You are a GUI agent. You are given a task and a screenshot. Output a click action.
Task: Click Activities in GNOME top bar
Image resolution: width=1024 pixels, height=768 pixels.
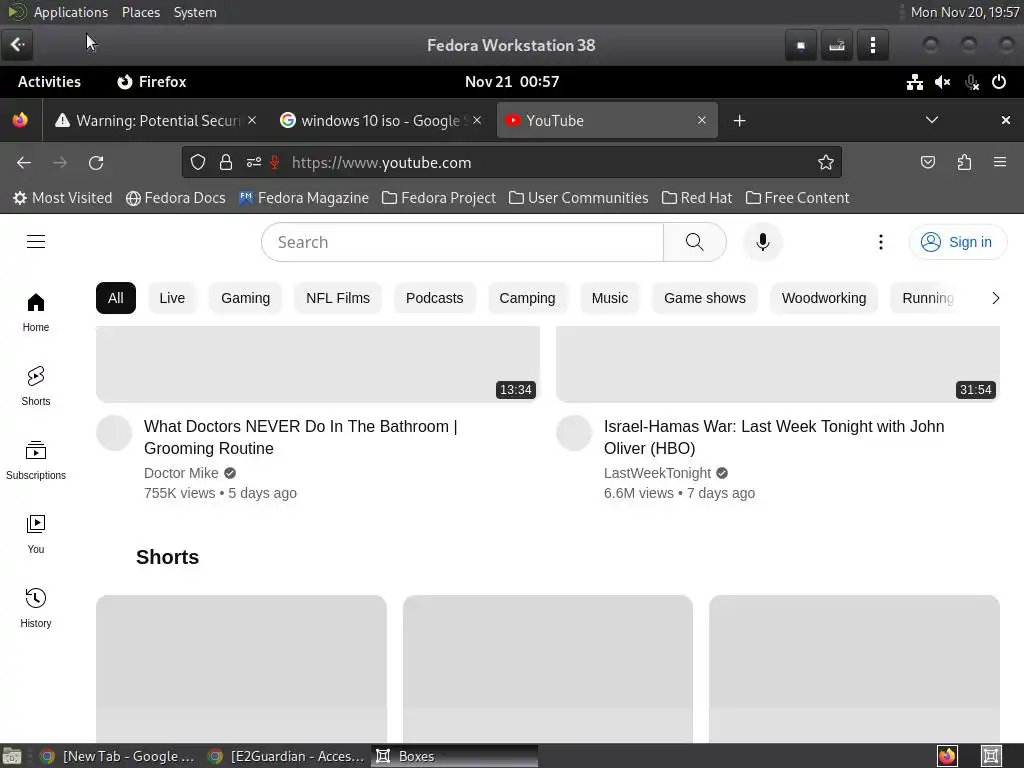[x=50, y=82]
